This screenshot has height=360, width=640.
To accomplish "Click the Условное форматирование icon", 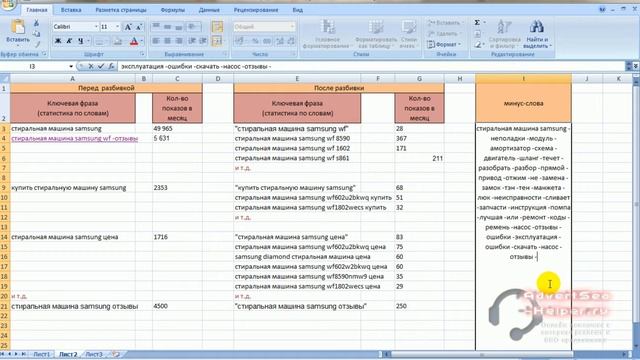I will pyautogui.click(x=327, y=27).
